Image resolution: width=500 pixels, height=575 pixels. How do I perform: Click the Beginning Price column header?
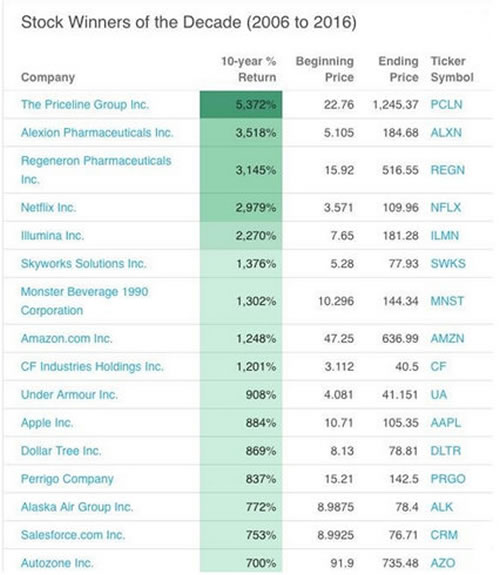(x=325, y=69)
